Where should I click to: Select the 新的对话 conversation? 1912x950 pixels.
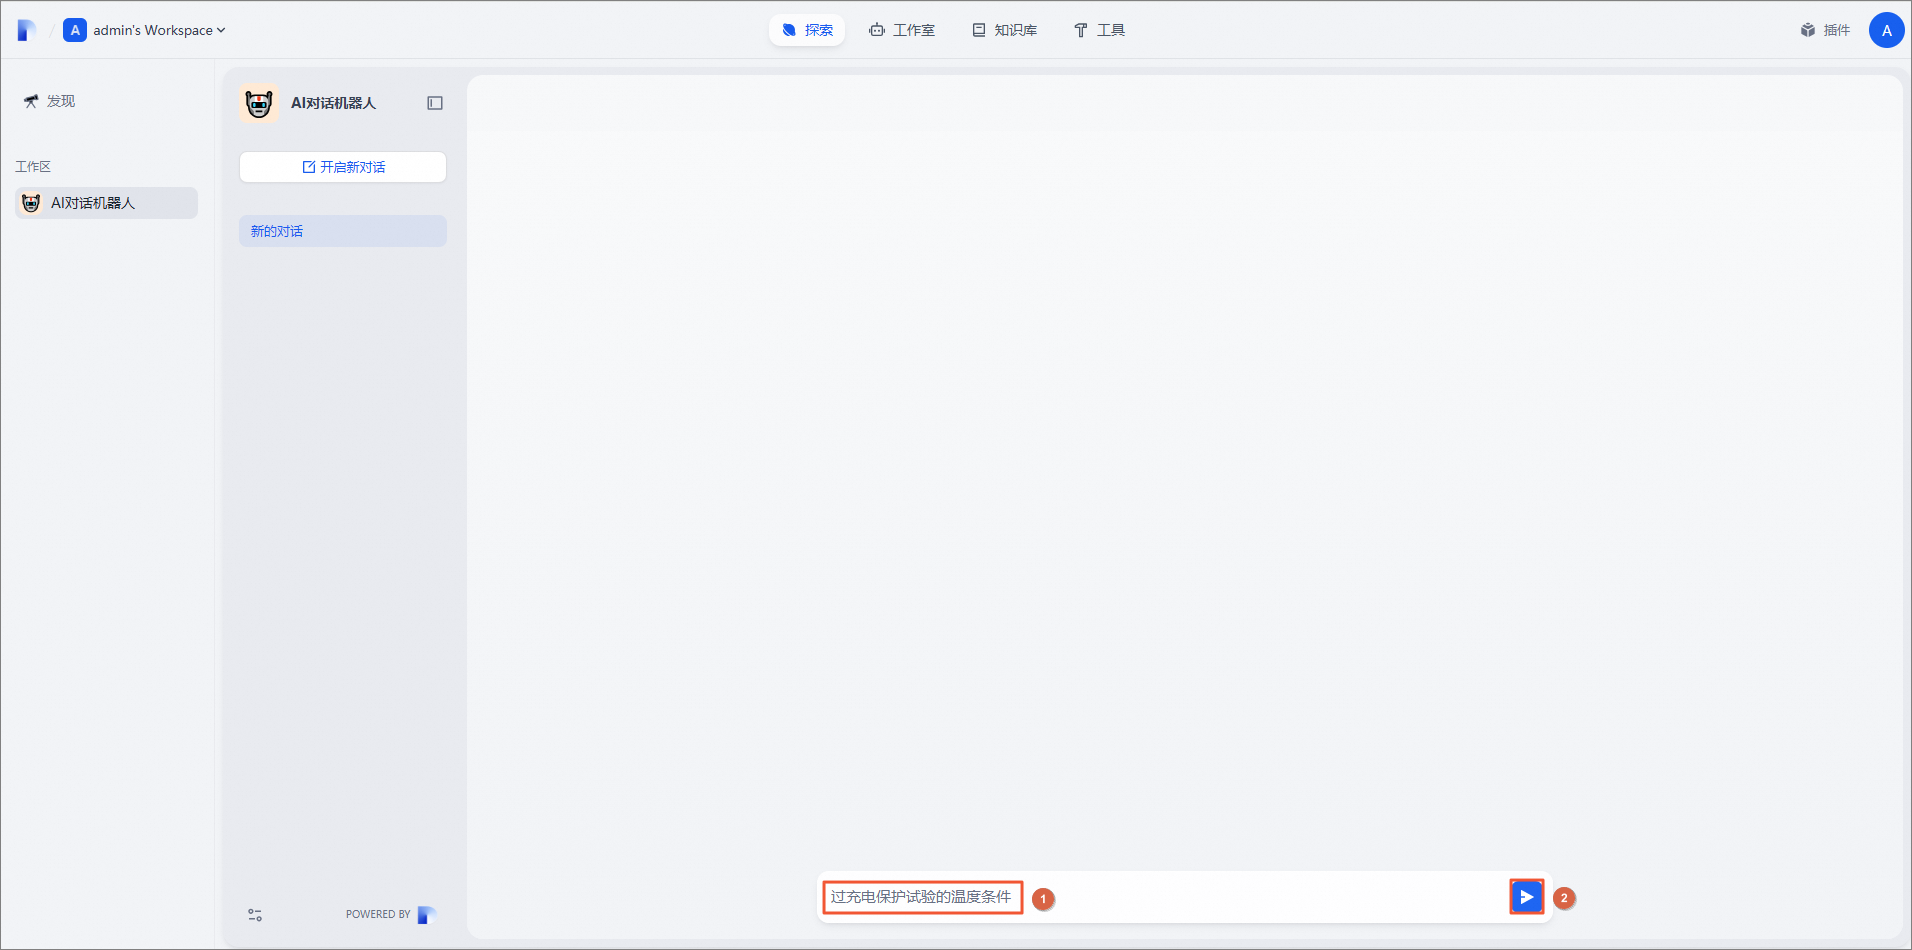pyautogui.click(x=343, y=231)
